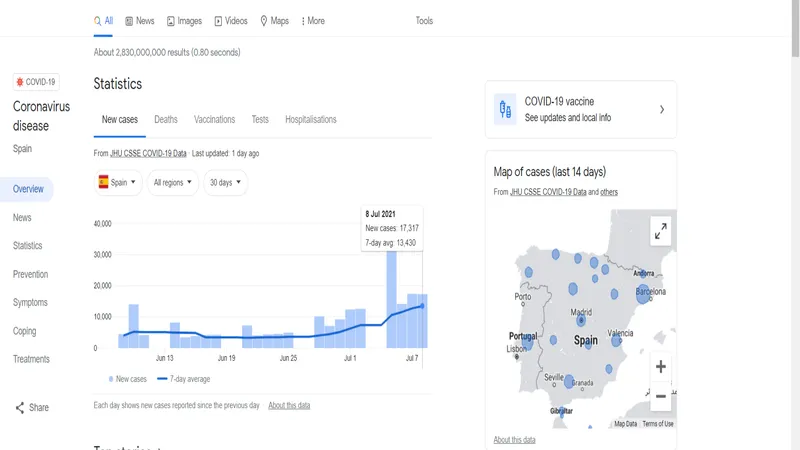The height and width of the screenshot is (450, 800).
Task: Click the tallest bar in the cases chart
Action: 391,299
